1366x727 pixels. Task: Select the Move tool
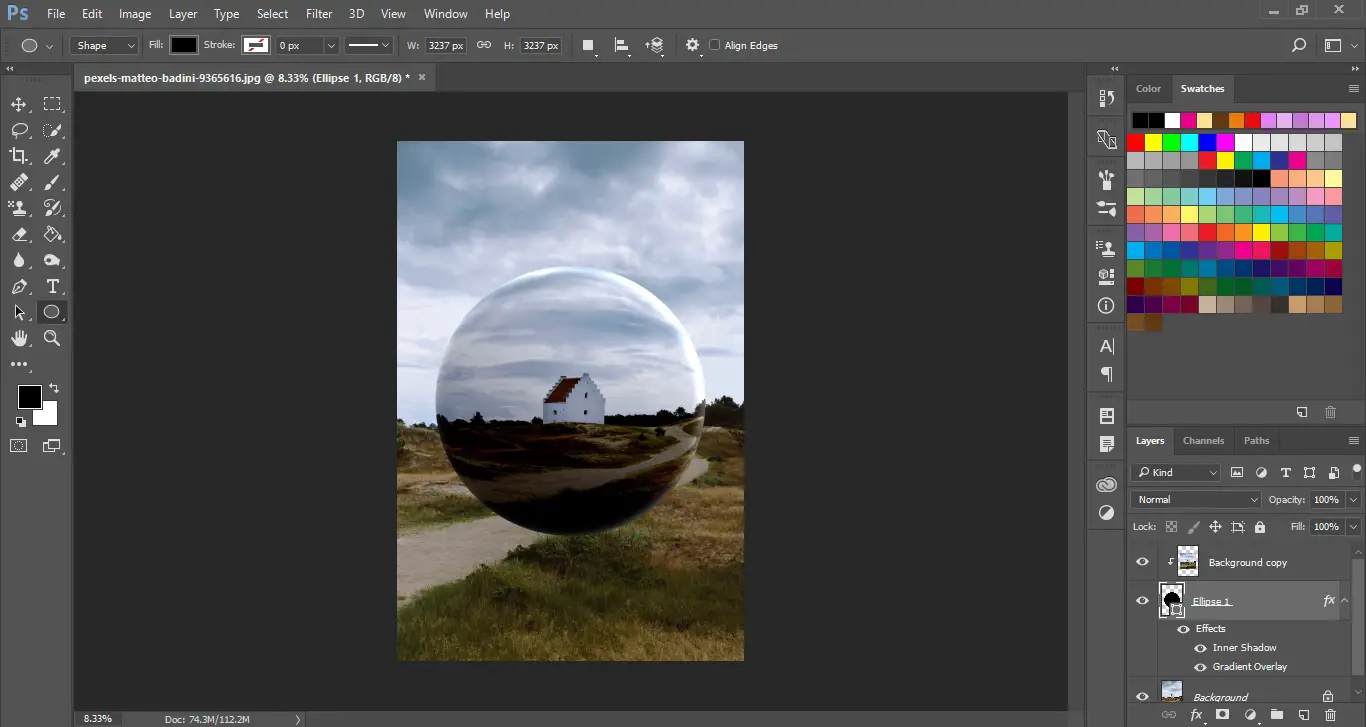(18, 104)
